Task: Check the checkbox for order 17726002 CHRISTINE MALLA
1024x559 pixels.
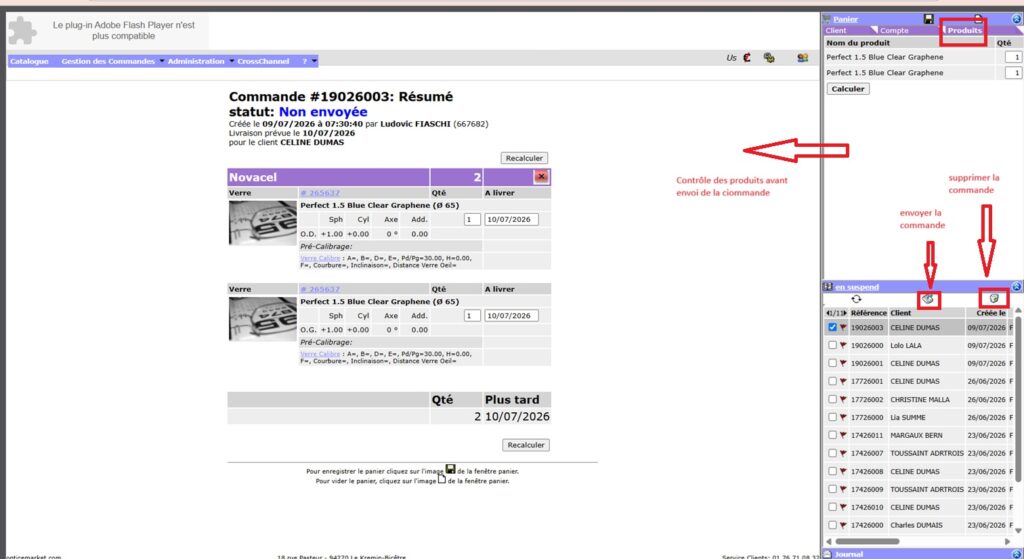Action: [832, 399]
